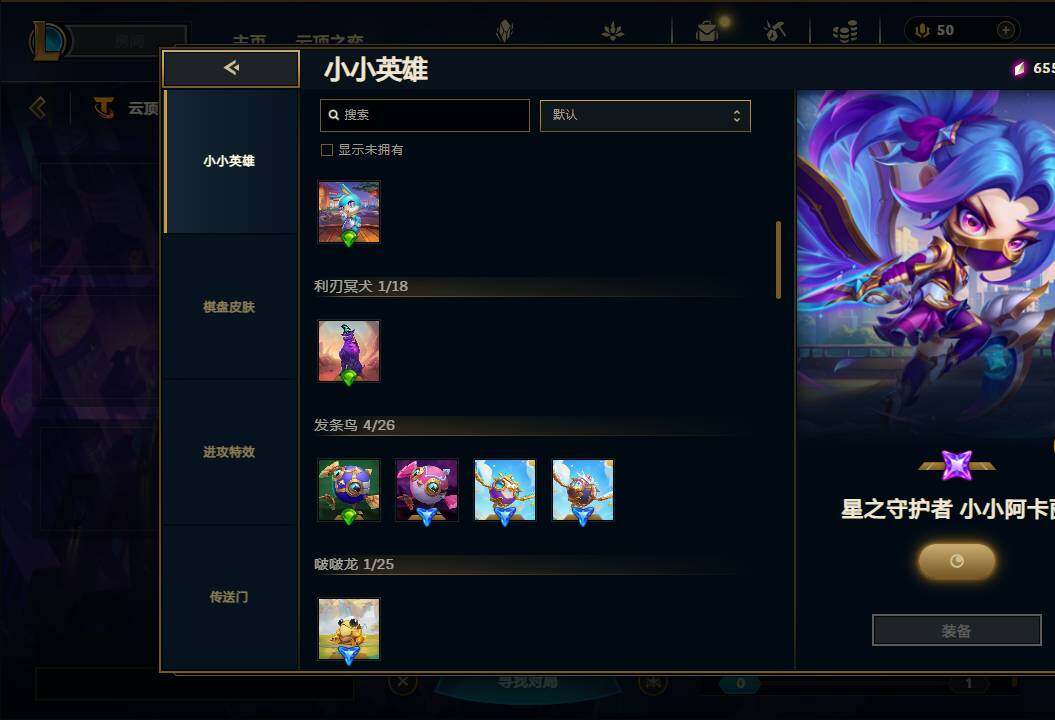The height and width of the screenshot is (720, 1055).
Task: Switch to the 棋盘皮肤 tab
Action: coord(229,307)
